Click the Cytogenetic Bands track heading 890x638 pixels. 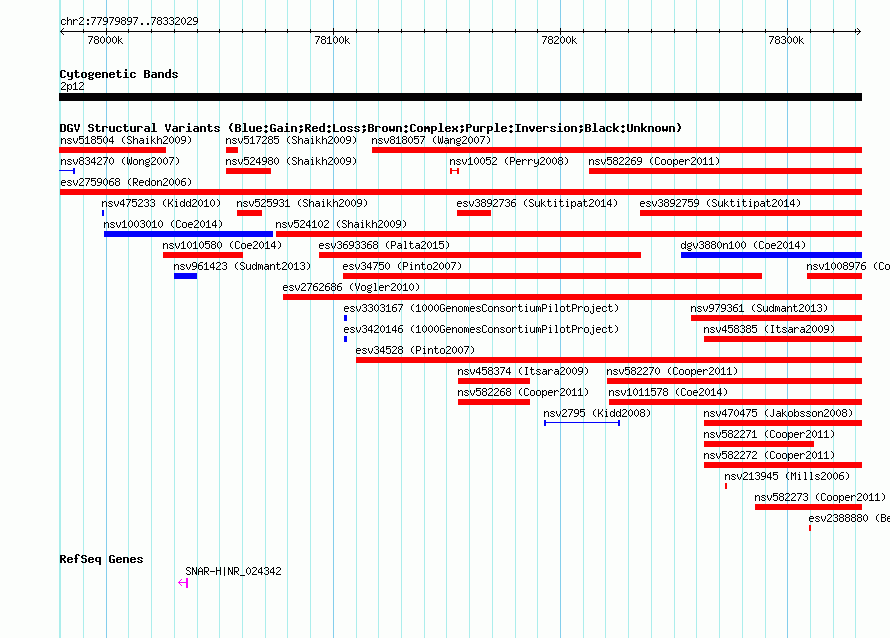119,74
